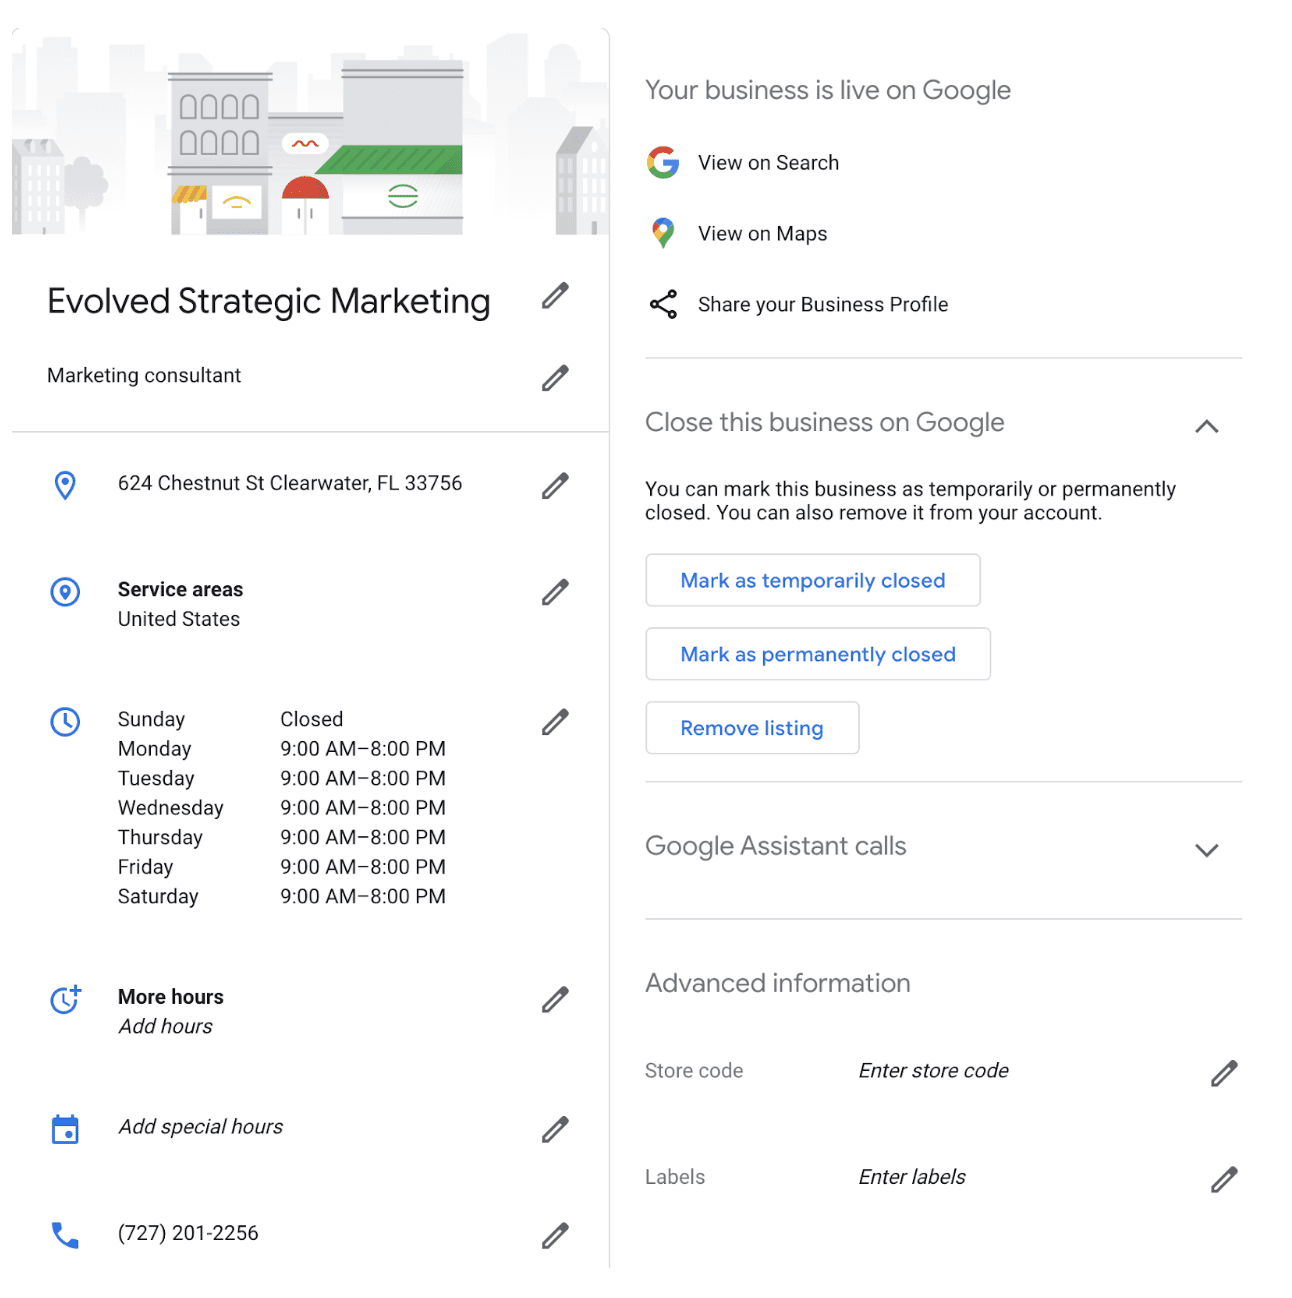Click the More hours clock-plus icon
This screenshot has width=1292, height=1298.
[66, 999]
